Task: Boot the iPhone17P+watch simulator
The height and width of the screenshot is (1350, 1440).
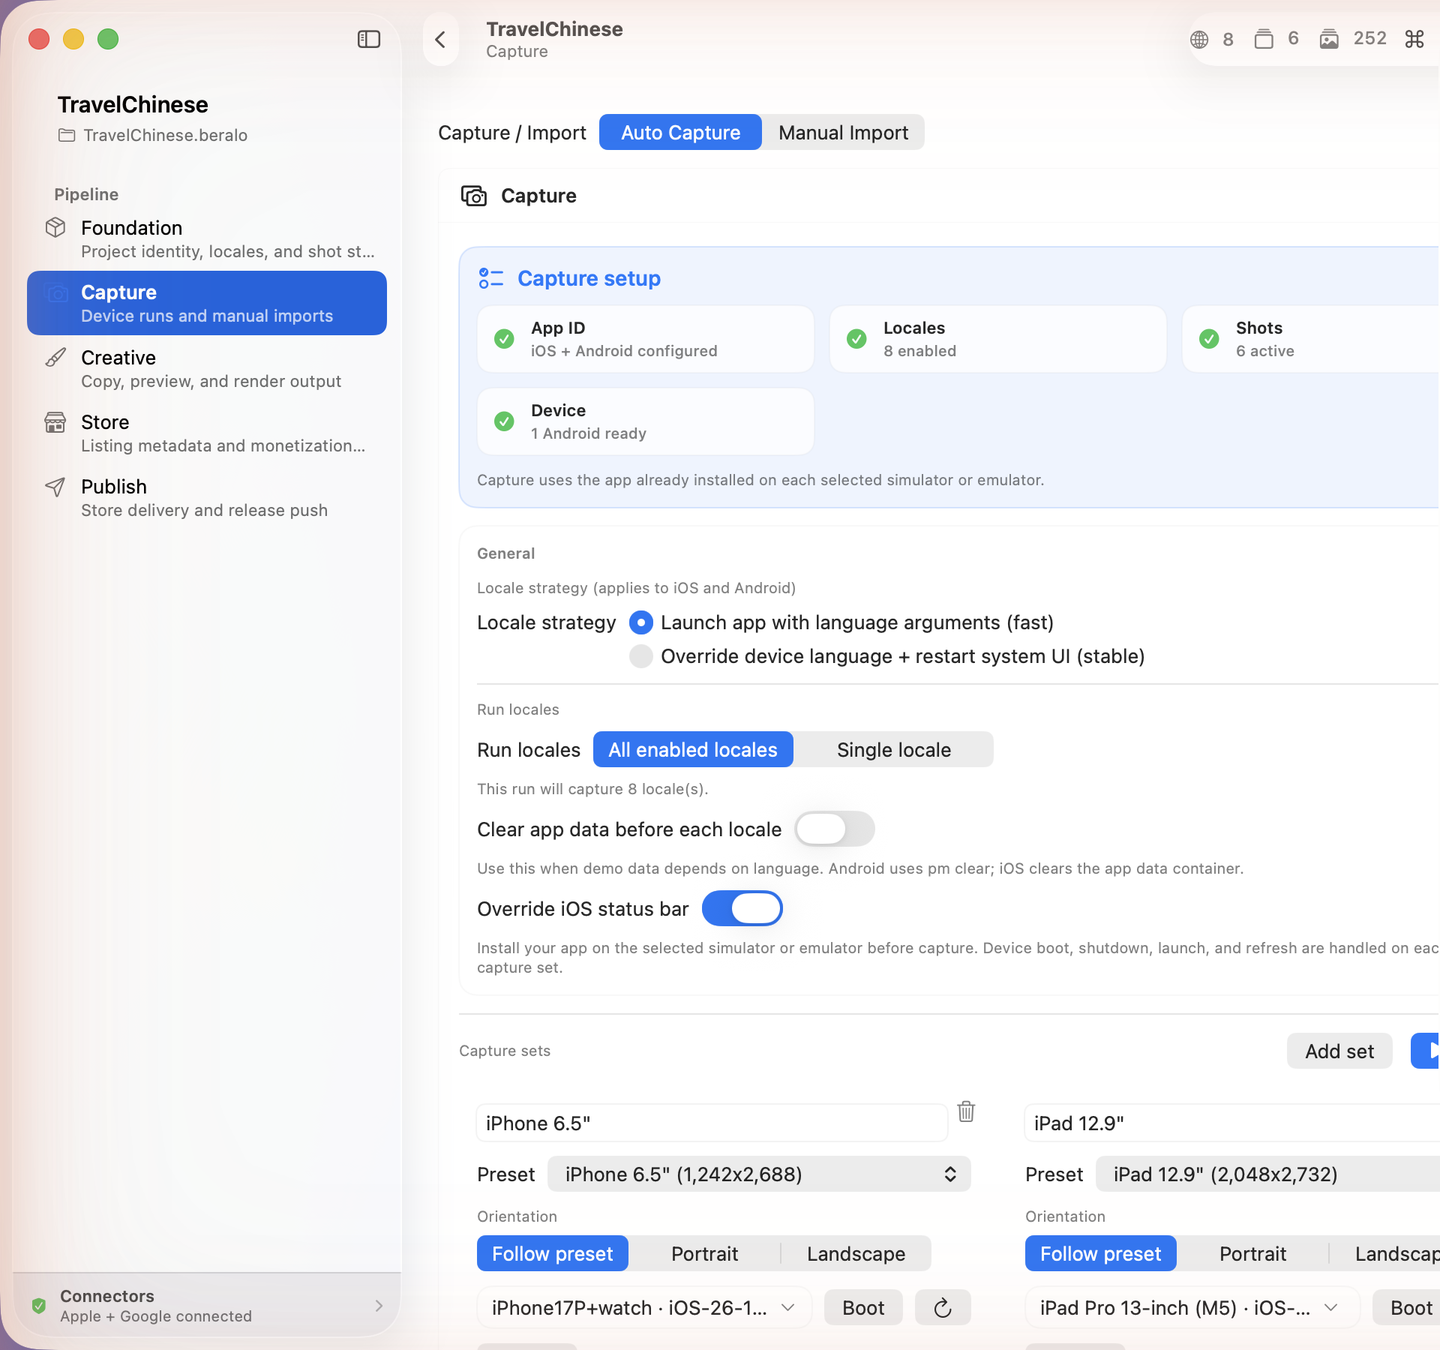Action: [x=863, y=1308]
